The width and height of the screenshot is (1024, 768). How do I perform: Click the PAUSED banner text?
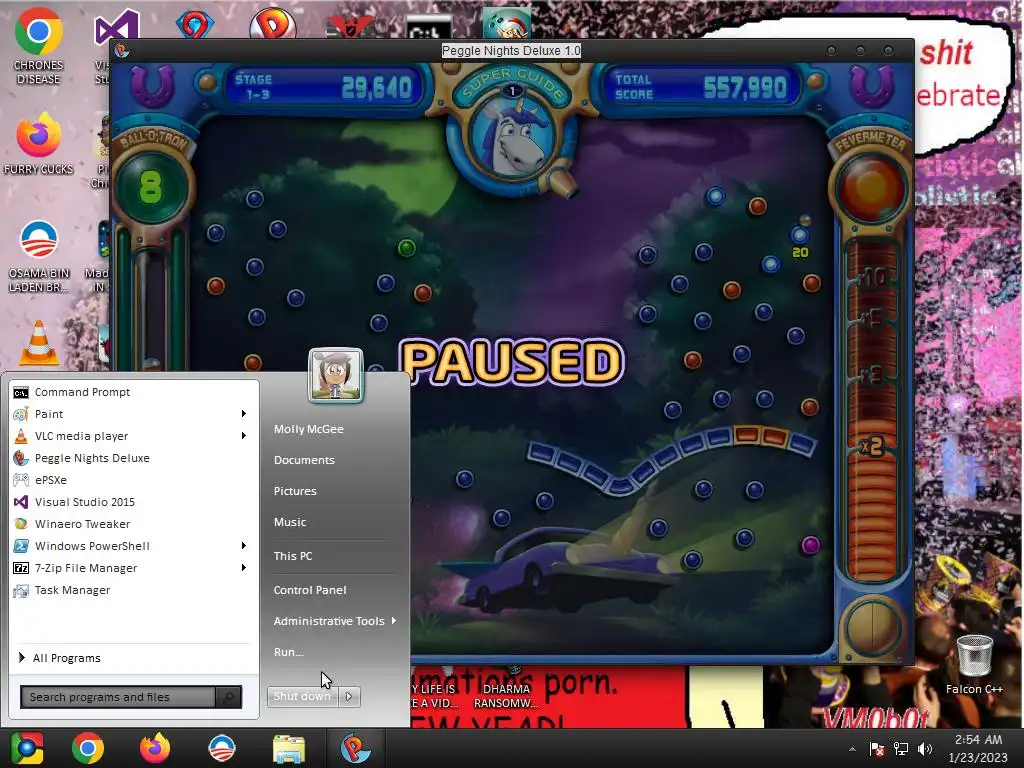point(511,361)
